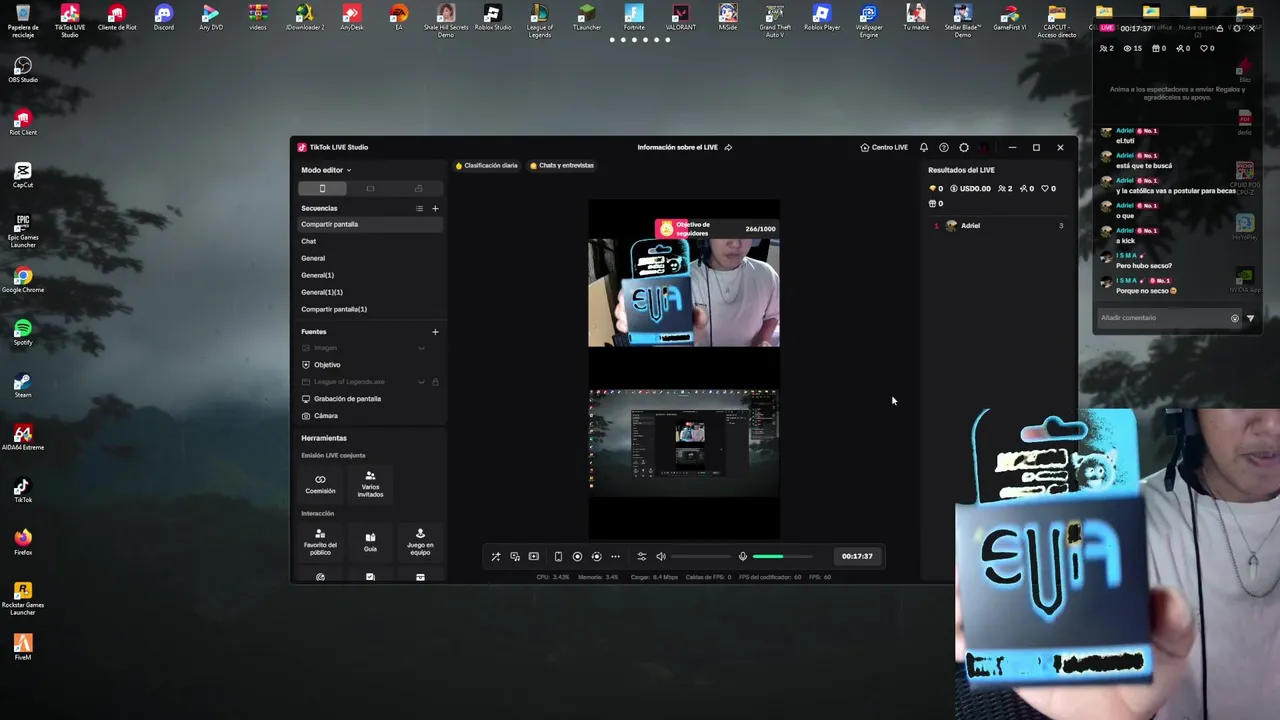
Task: Toggle lock on League of Legends.exe source
Action: pos(435,382)
